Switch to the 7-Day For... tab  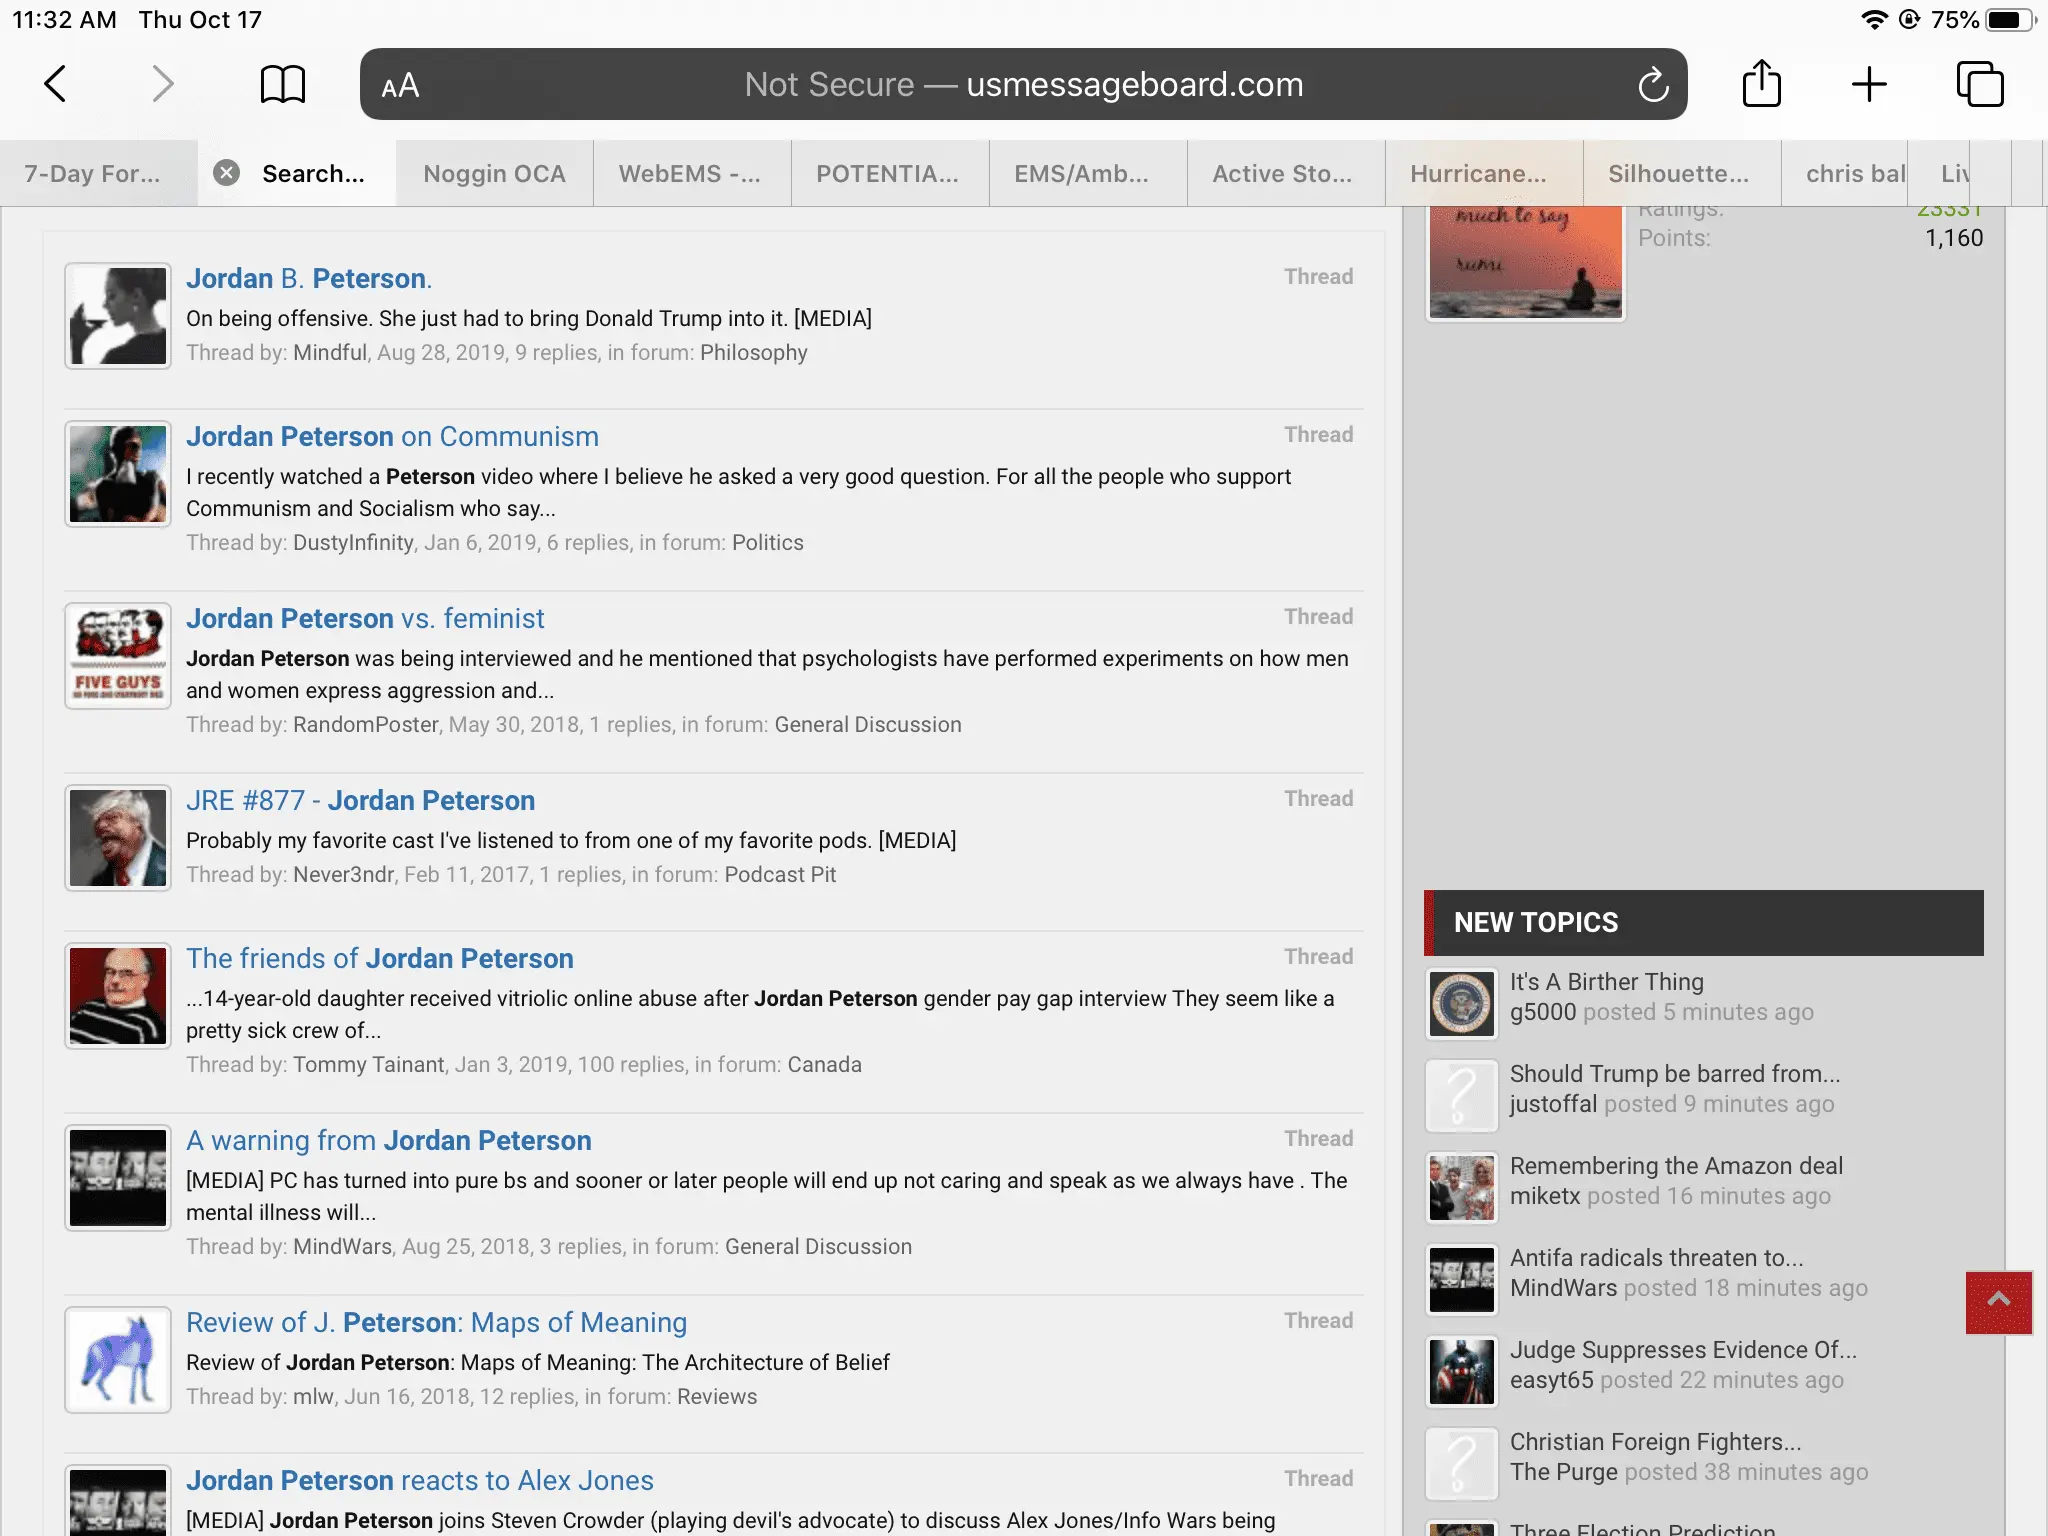(x=98, y=174)
